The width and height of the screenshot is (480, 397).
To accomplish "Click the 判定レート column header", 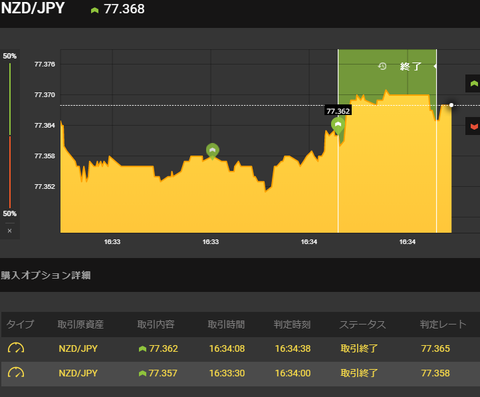I will click(x=443, y=324).
